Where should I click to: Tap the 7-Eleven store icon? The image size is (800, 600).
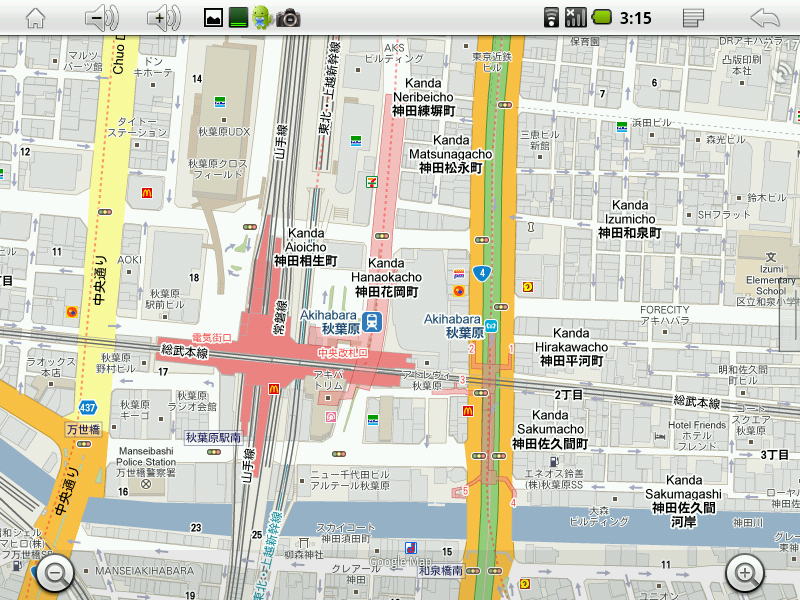coord(372,181)
